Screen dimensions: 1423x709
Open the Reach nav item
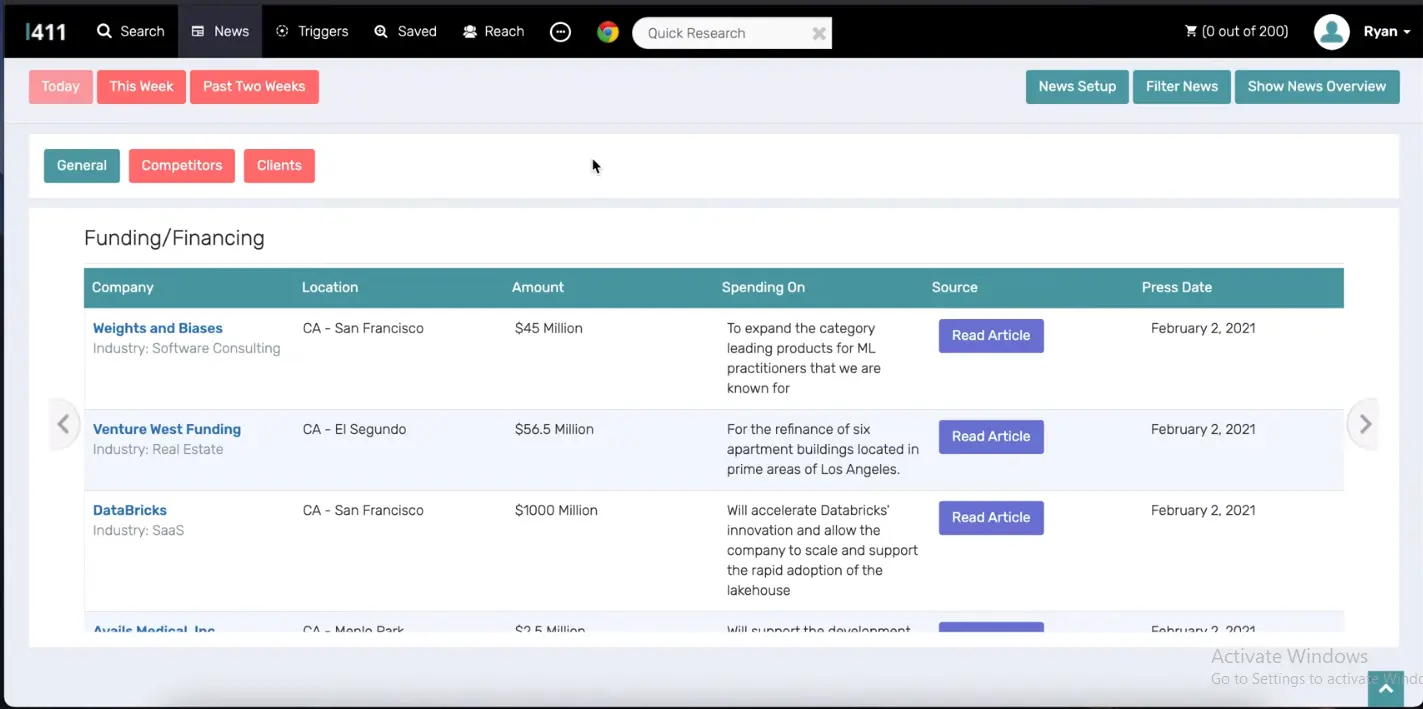(494, 31)
